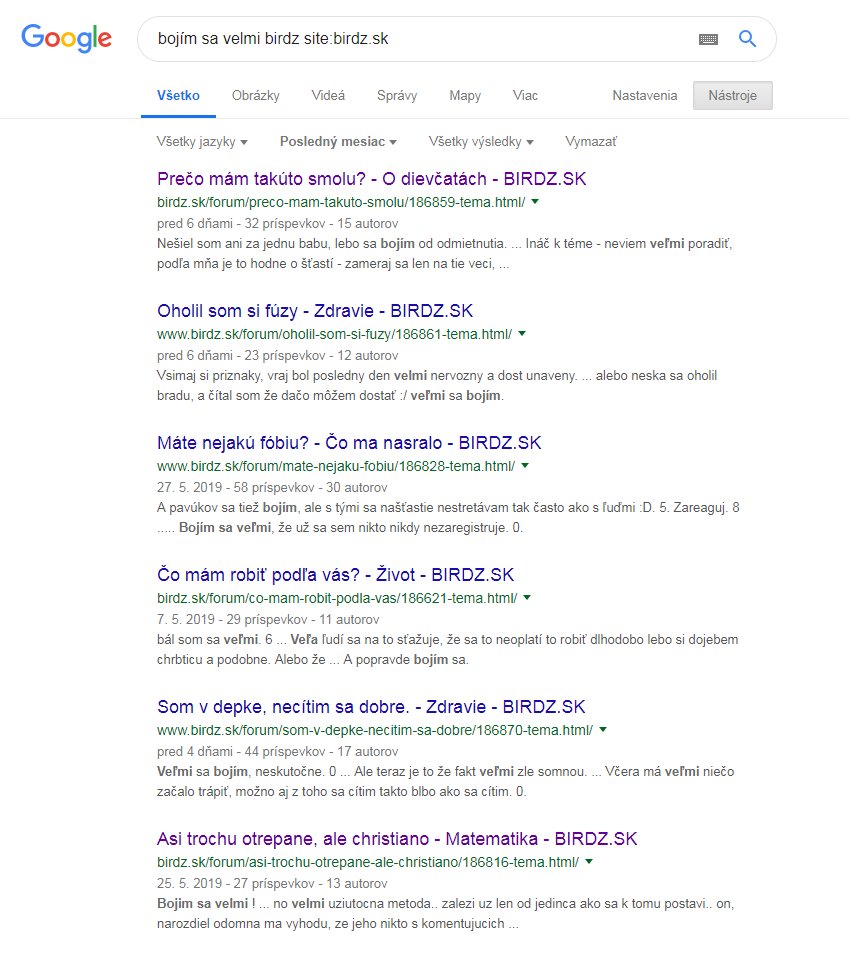Click the blue search magnifier icon
This screenshot has width=849, height=954.
pos(747,39)
